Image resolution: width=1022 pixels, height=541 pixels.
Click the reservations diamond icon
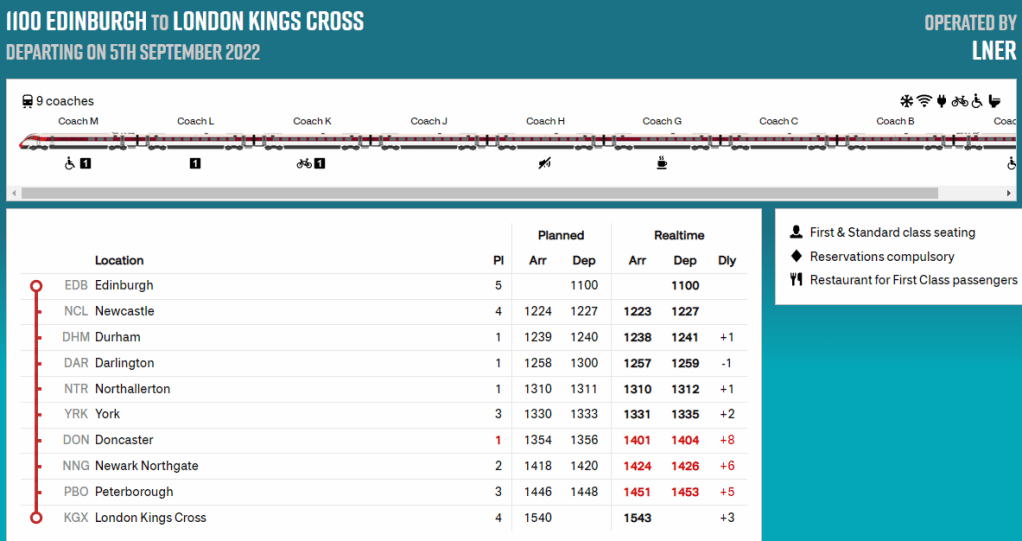pos(796,256)
